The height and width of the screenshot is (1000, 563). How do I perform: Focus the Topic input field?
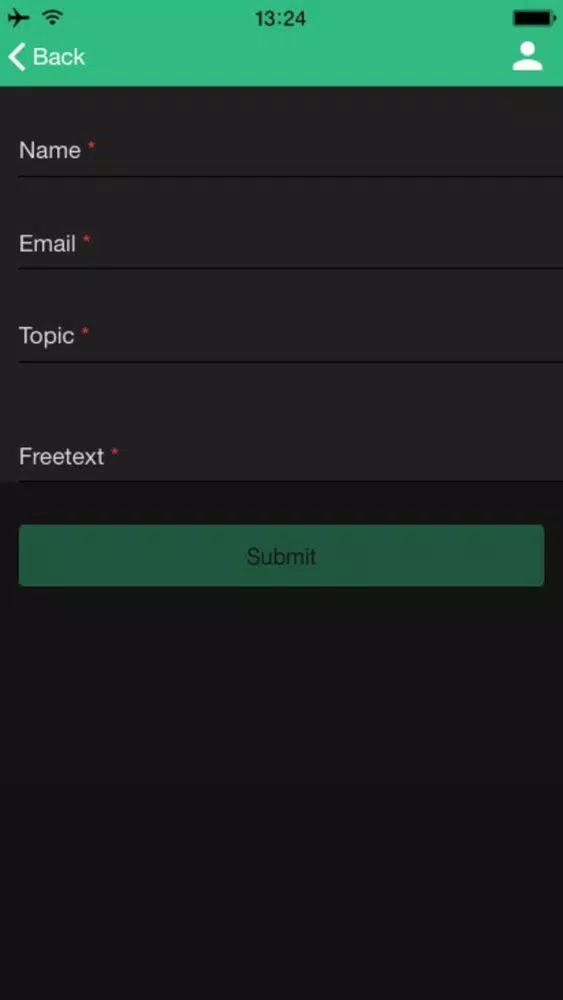point(291,336)
